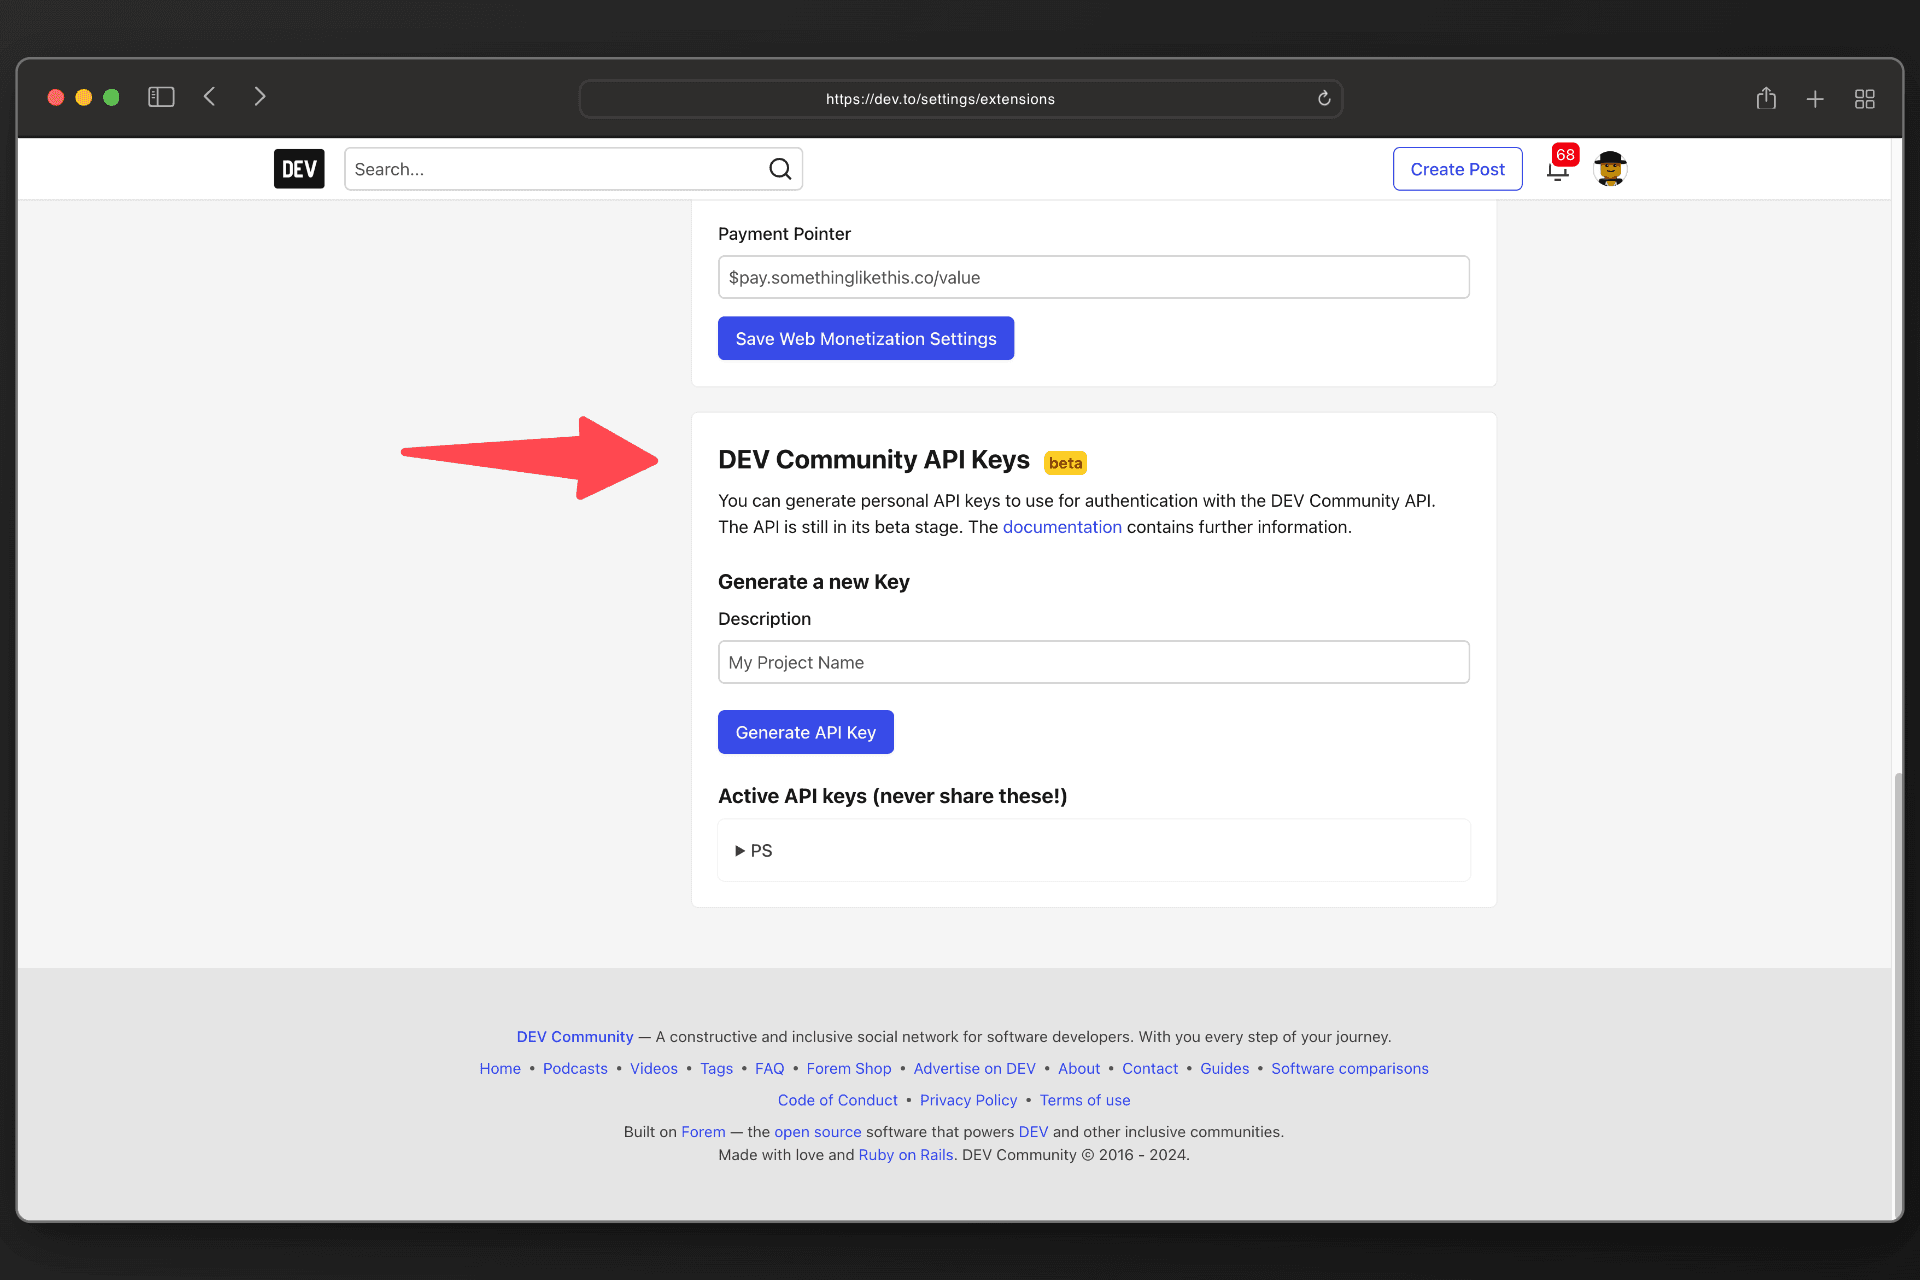The width and height of the screenshot is (1920, 1280).
Task: Select the Payment Pointer input
Action: point(1094,277)
